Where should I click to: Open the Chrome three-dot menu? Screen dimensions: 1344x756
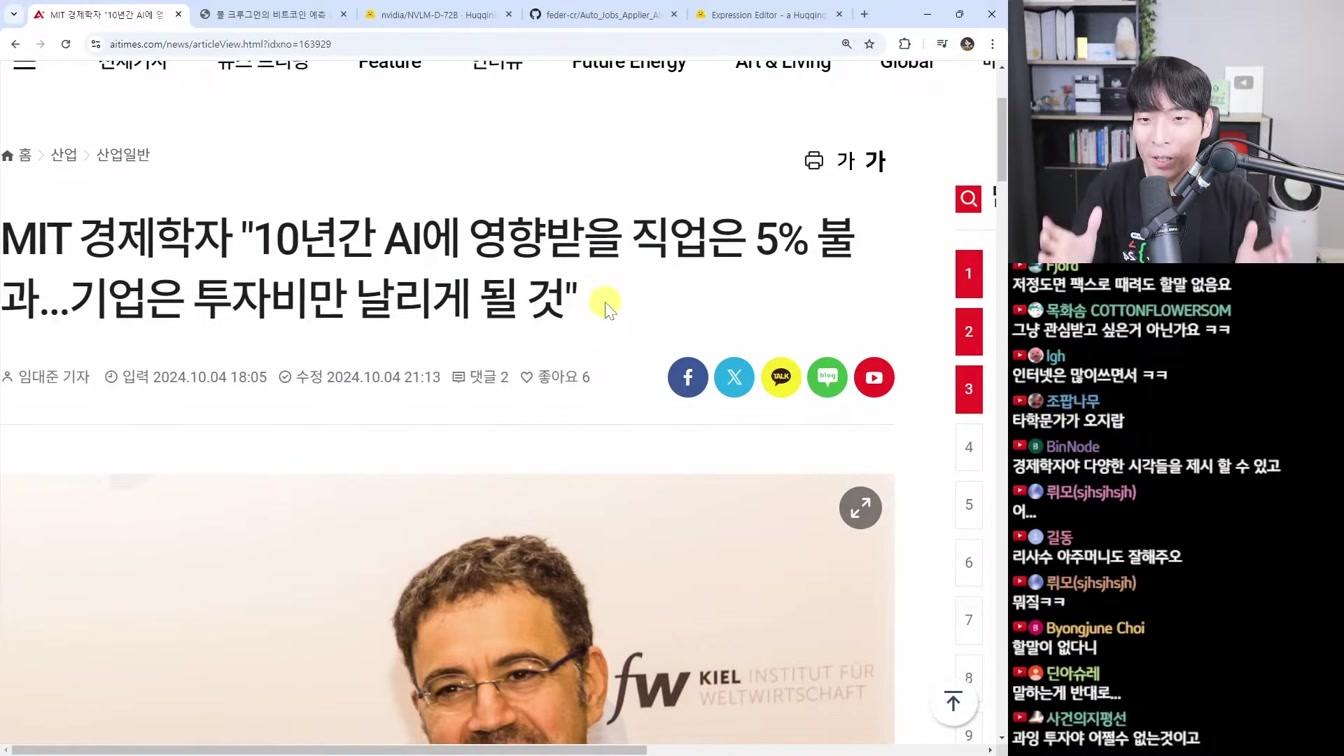coord(992,44)
